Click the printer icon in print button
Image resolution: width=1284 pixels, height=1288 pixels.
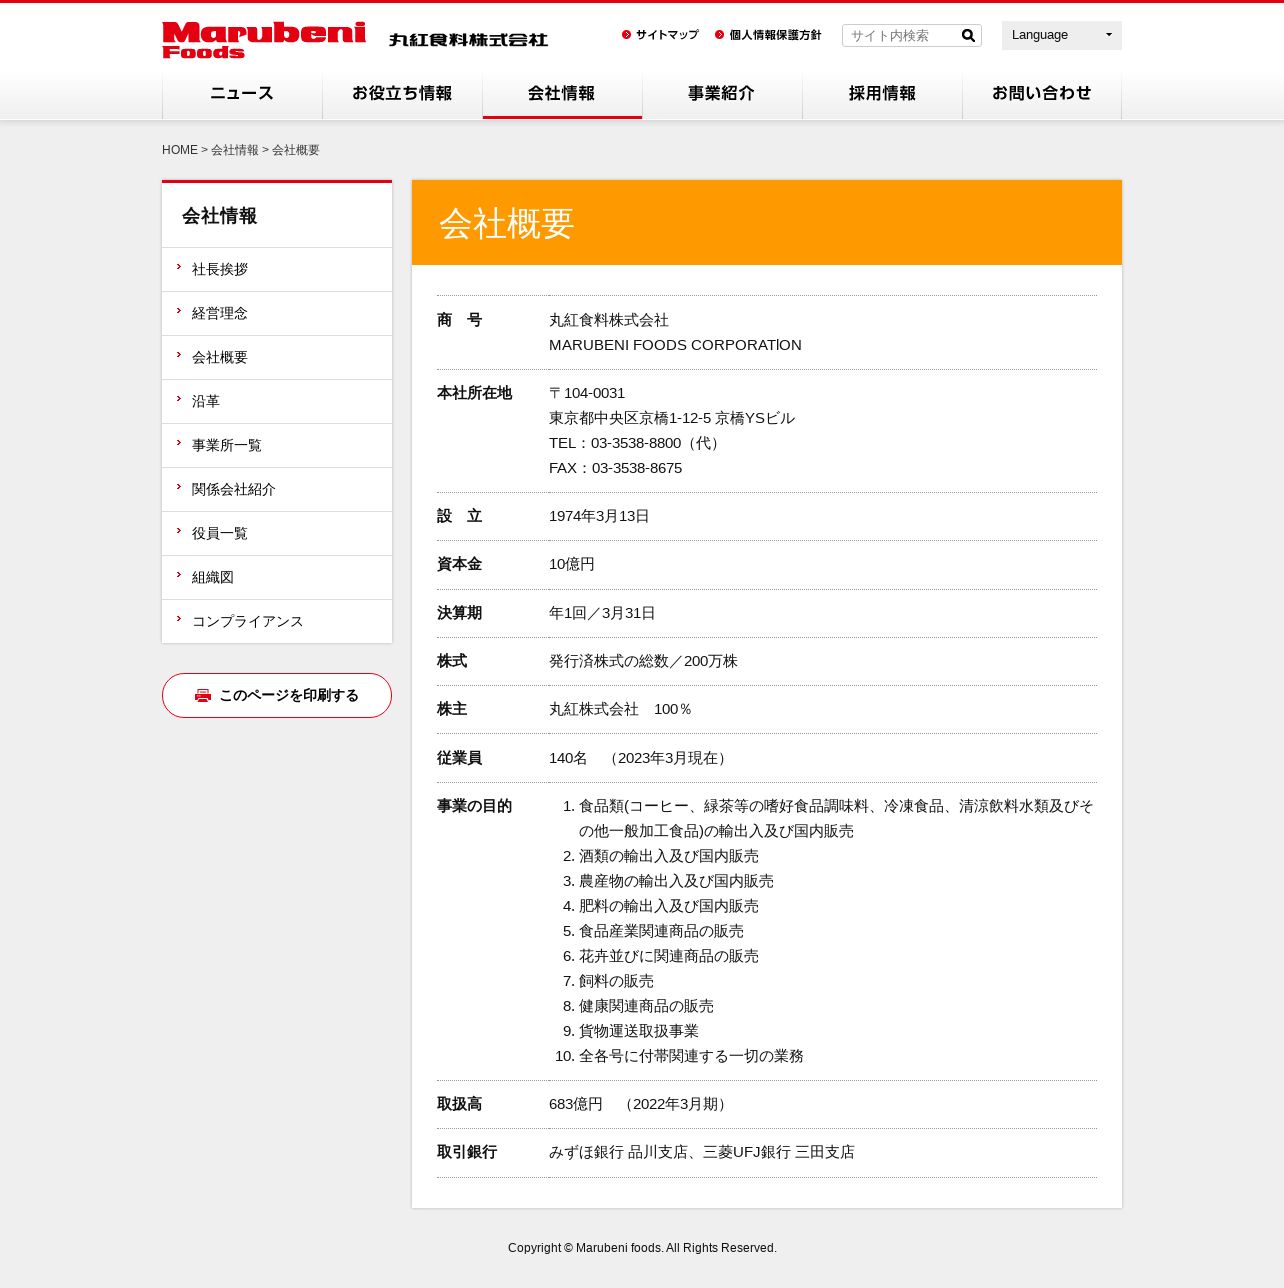point(203,695)
